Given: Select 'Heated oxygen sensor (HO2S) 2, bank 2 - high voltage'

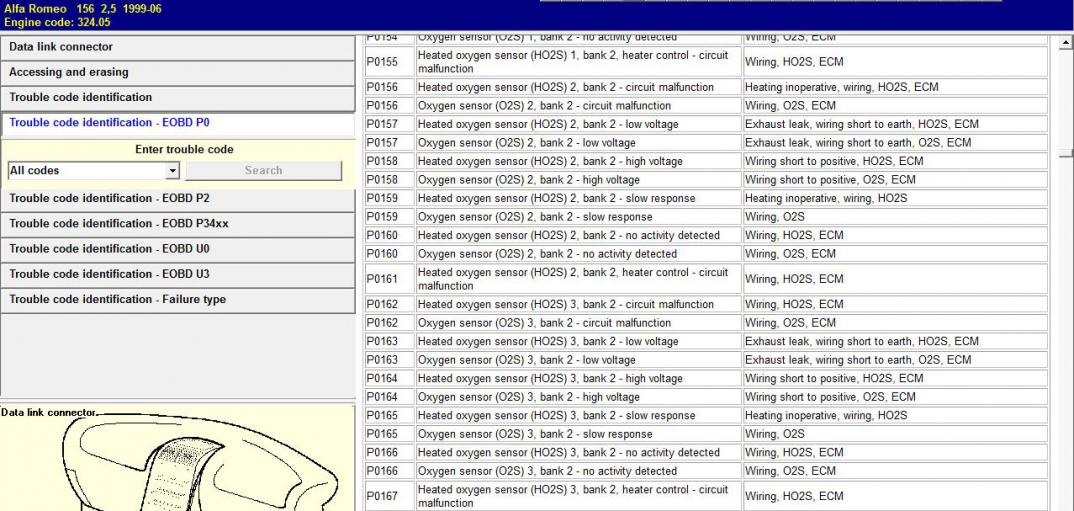Looking at the screenshot, I should pyautogui.click(x=579, y=161).
